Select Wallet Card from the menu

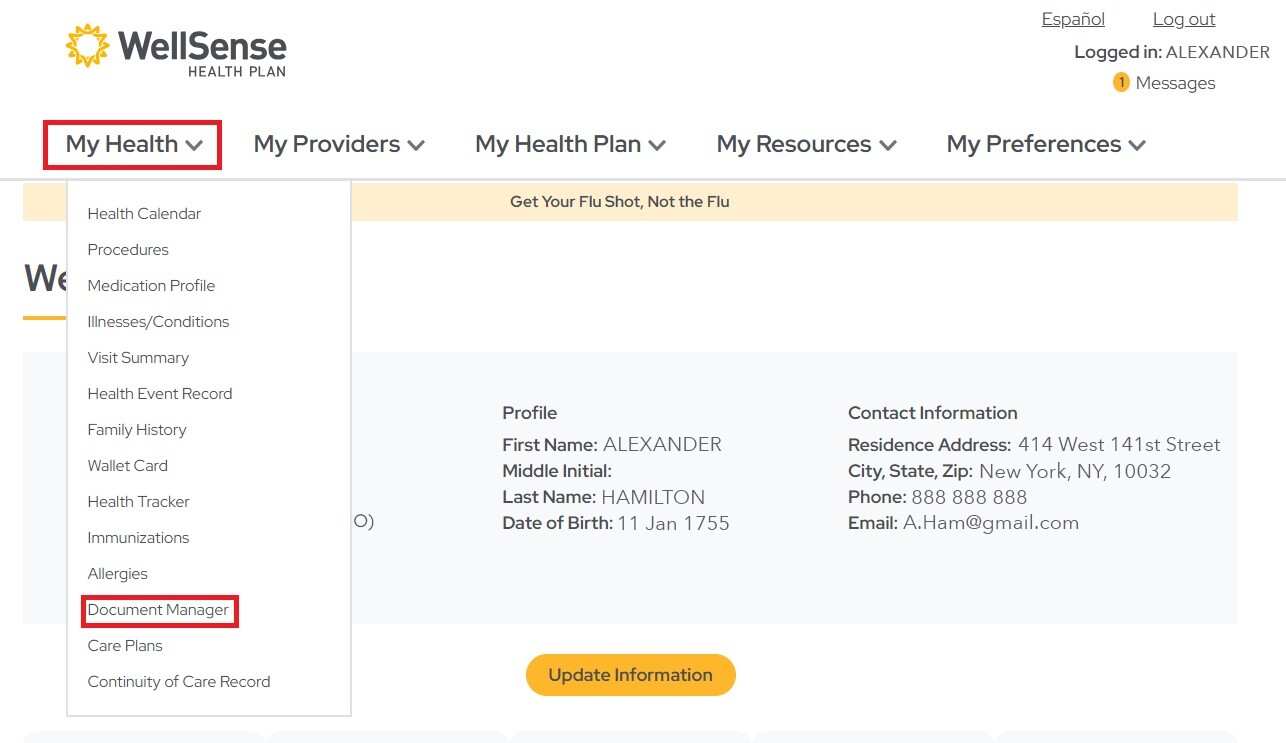pyautogui.click(x=127, y=465)
